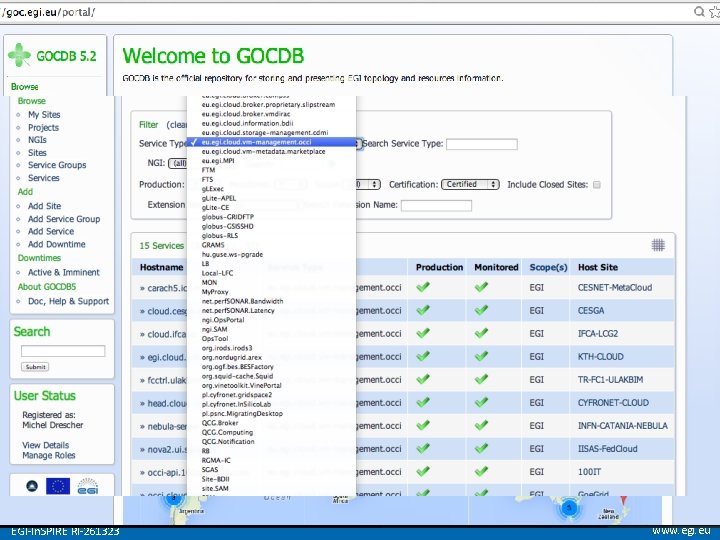This screenshot has height=540, width=720.
Task: Click the EGI logo in sidebar
Action: click(x=87, y=486)
